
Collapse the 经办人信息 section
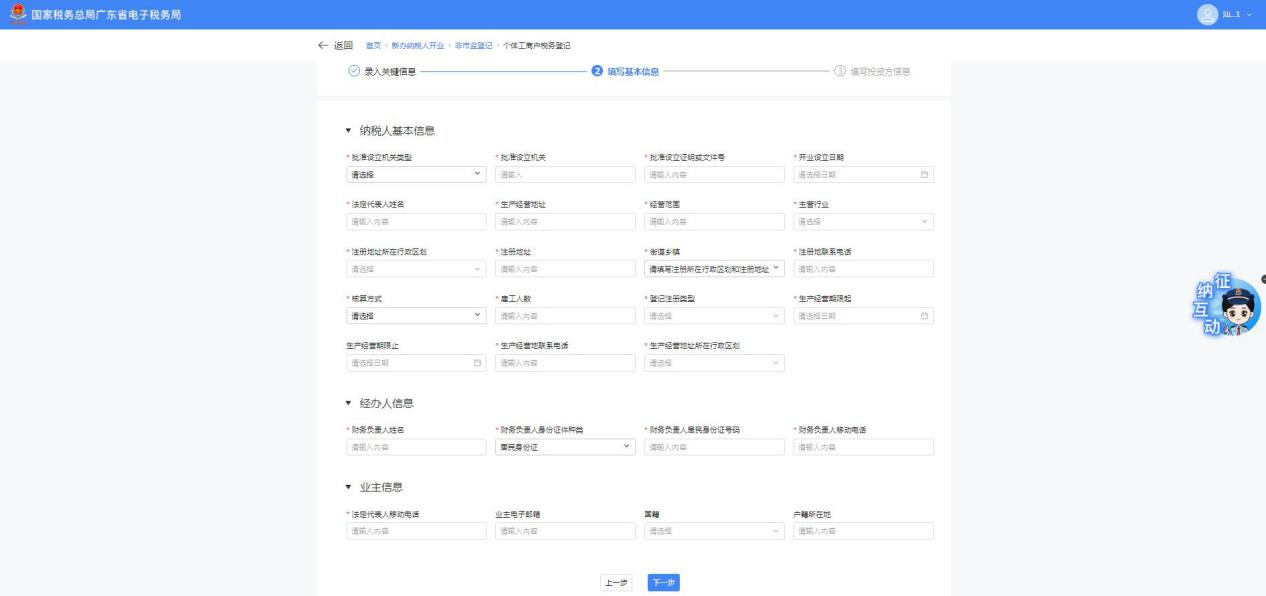pos(349,403)
